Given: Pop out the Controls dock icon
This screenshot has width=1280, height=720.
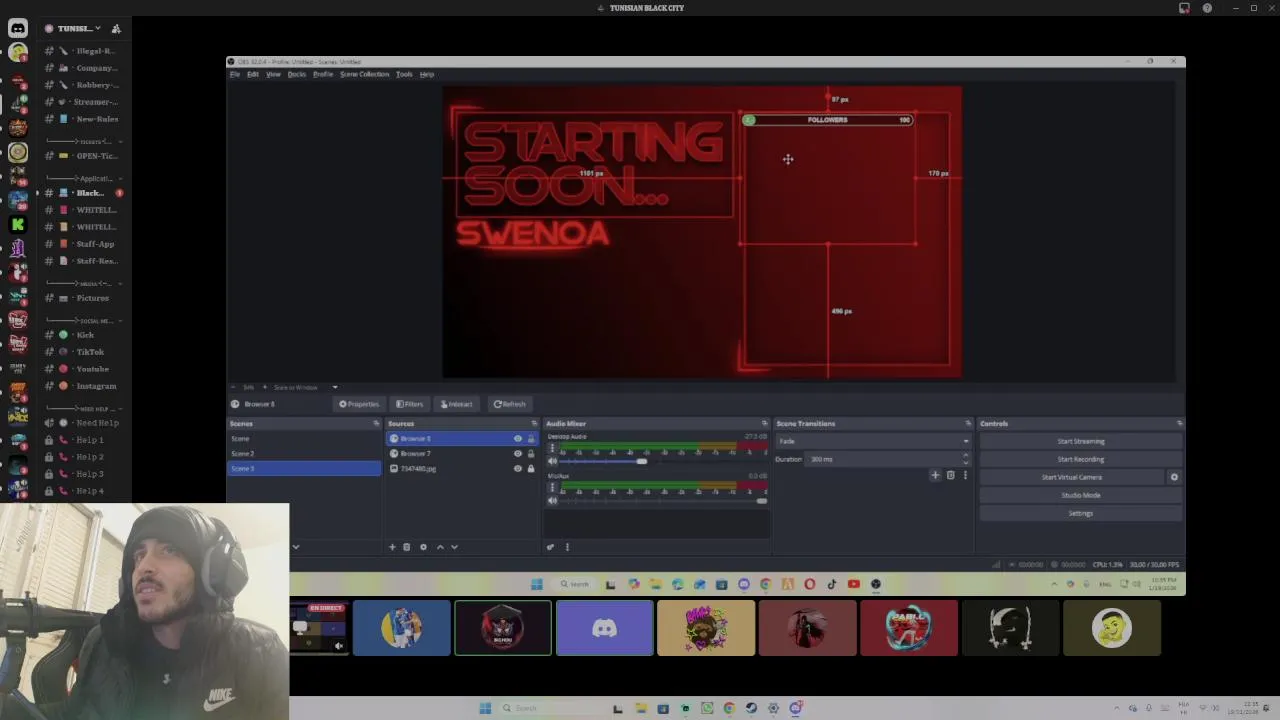Looking at the screenshot, I should [x=1179, y=424].
